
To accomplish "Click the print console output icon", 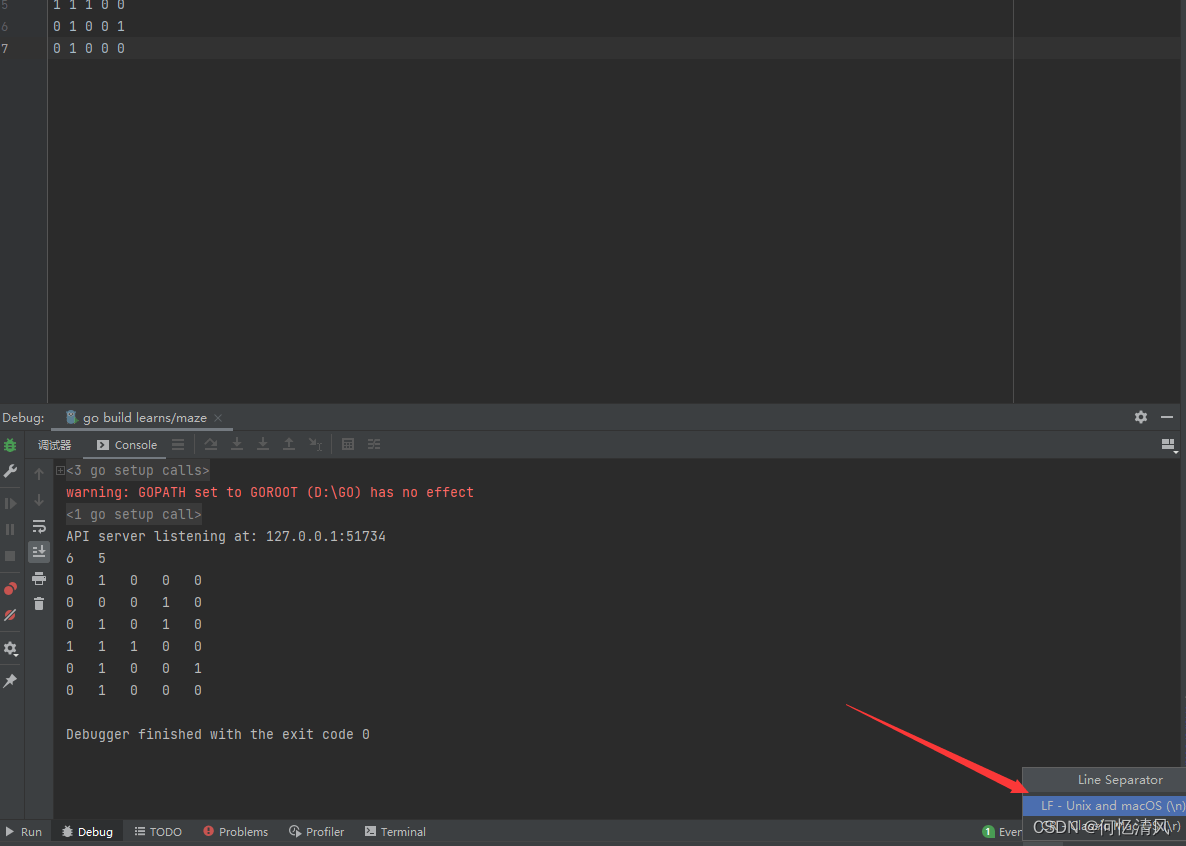I will (39, 578).
